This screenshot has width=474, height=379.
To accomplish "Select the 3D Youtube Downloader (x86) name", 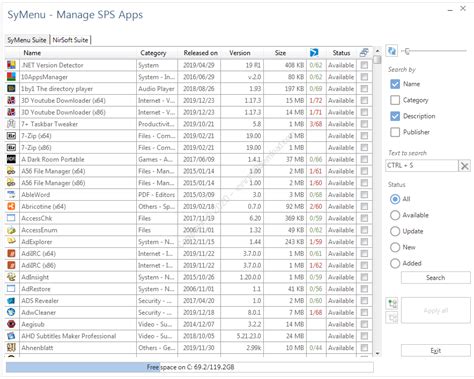I will pyautogui.click(x=63, y=112).
